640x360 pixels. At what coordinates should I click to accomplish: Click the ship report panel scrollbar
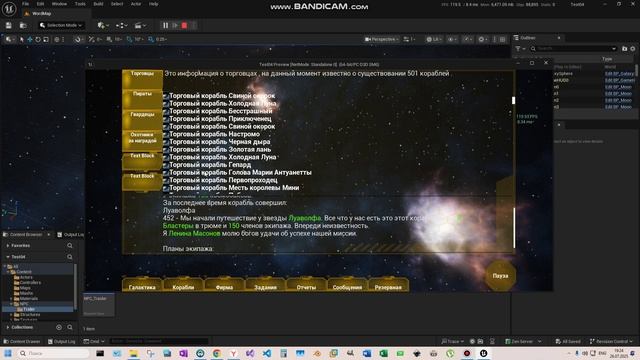514,227
